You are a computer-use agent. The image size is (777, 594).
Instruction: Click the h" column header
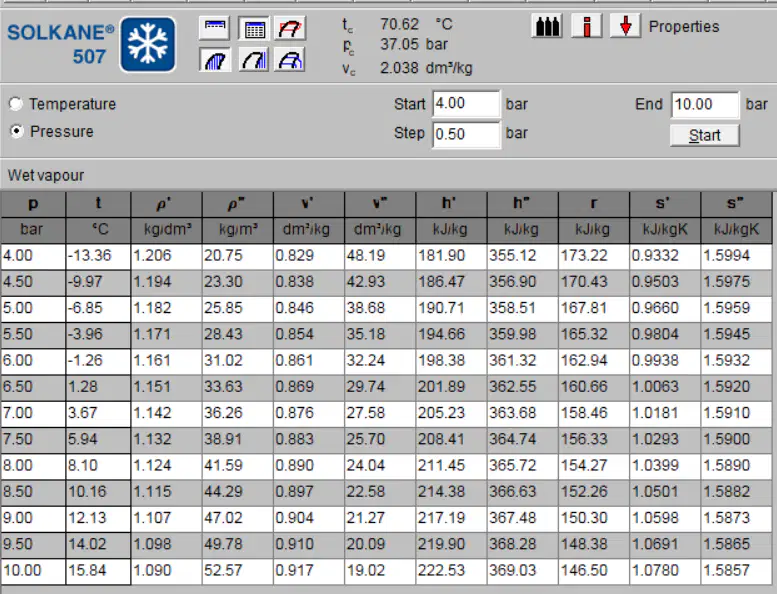coord(522,204)
